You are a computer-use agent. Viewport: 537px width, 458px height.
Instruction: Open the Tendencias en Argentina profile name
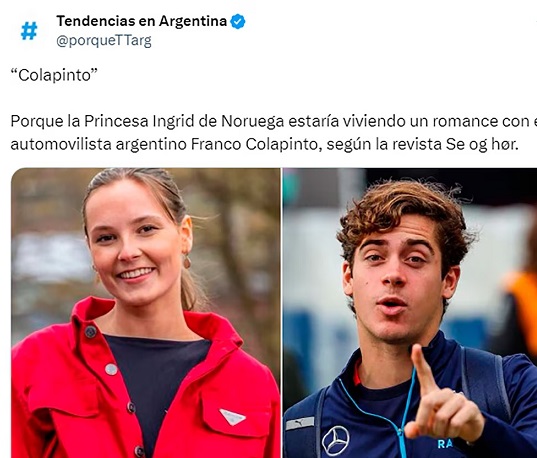click(x=141, y=21)
